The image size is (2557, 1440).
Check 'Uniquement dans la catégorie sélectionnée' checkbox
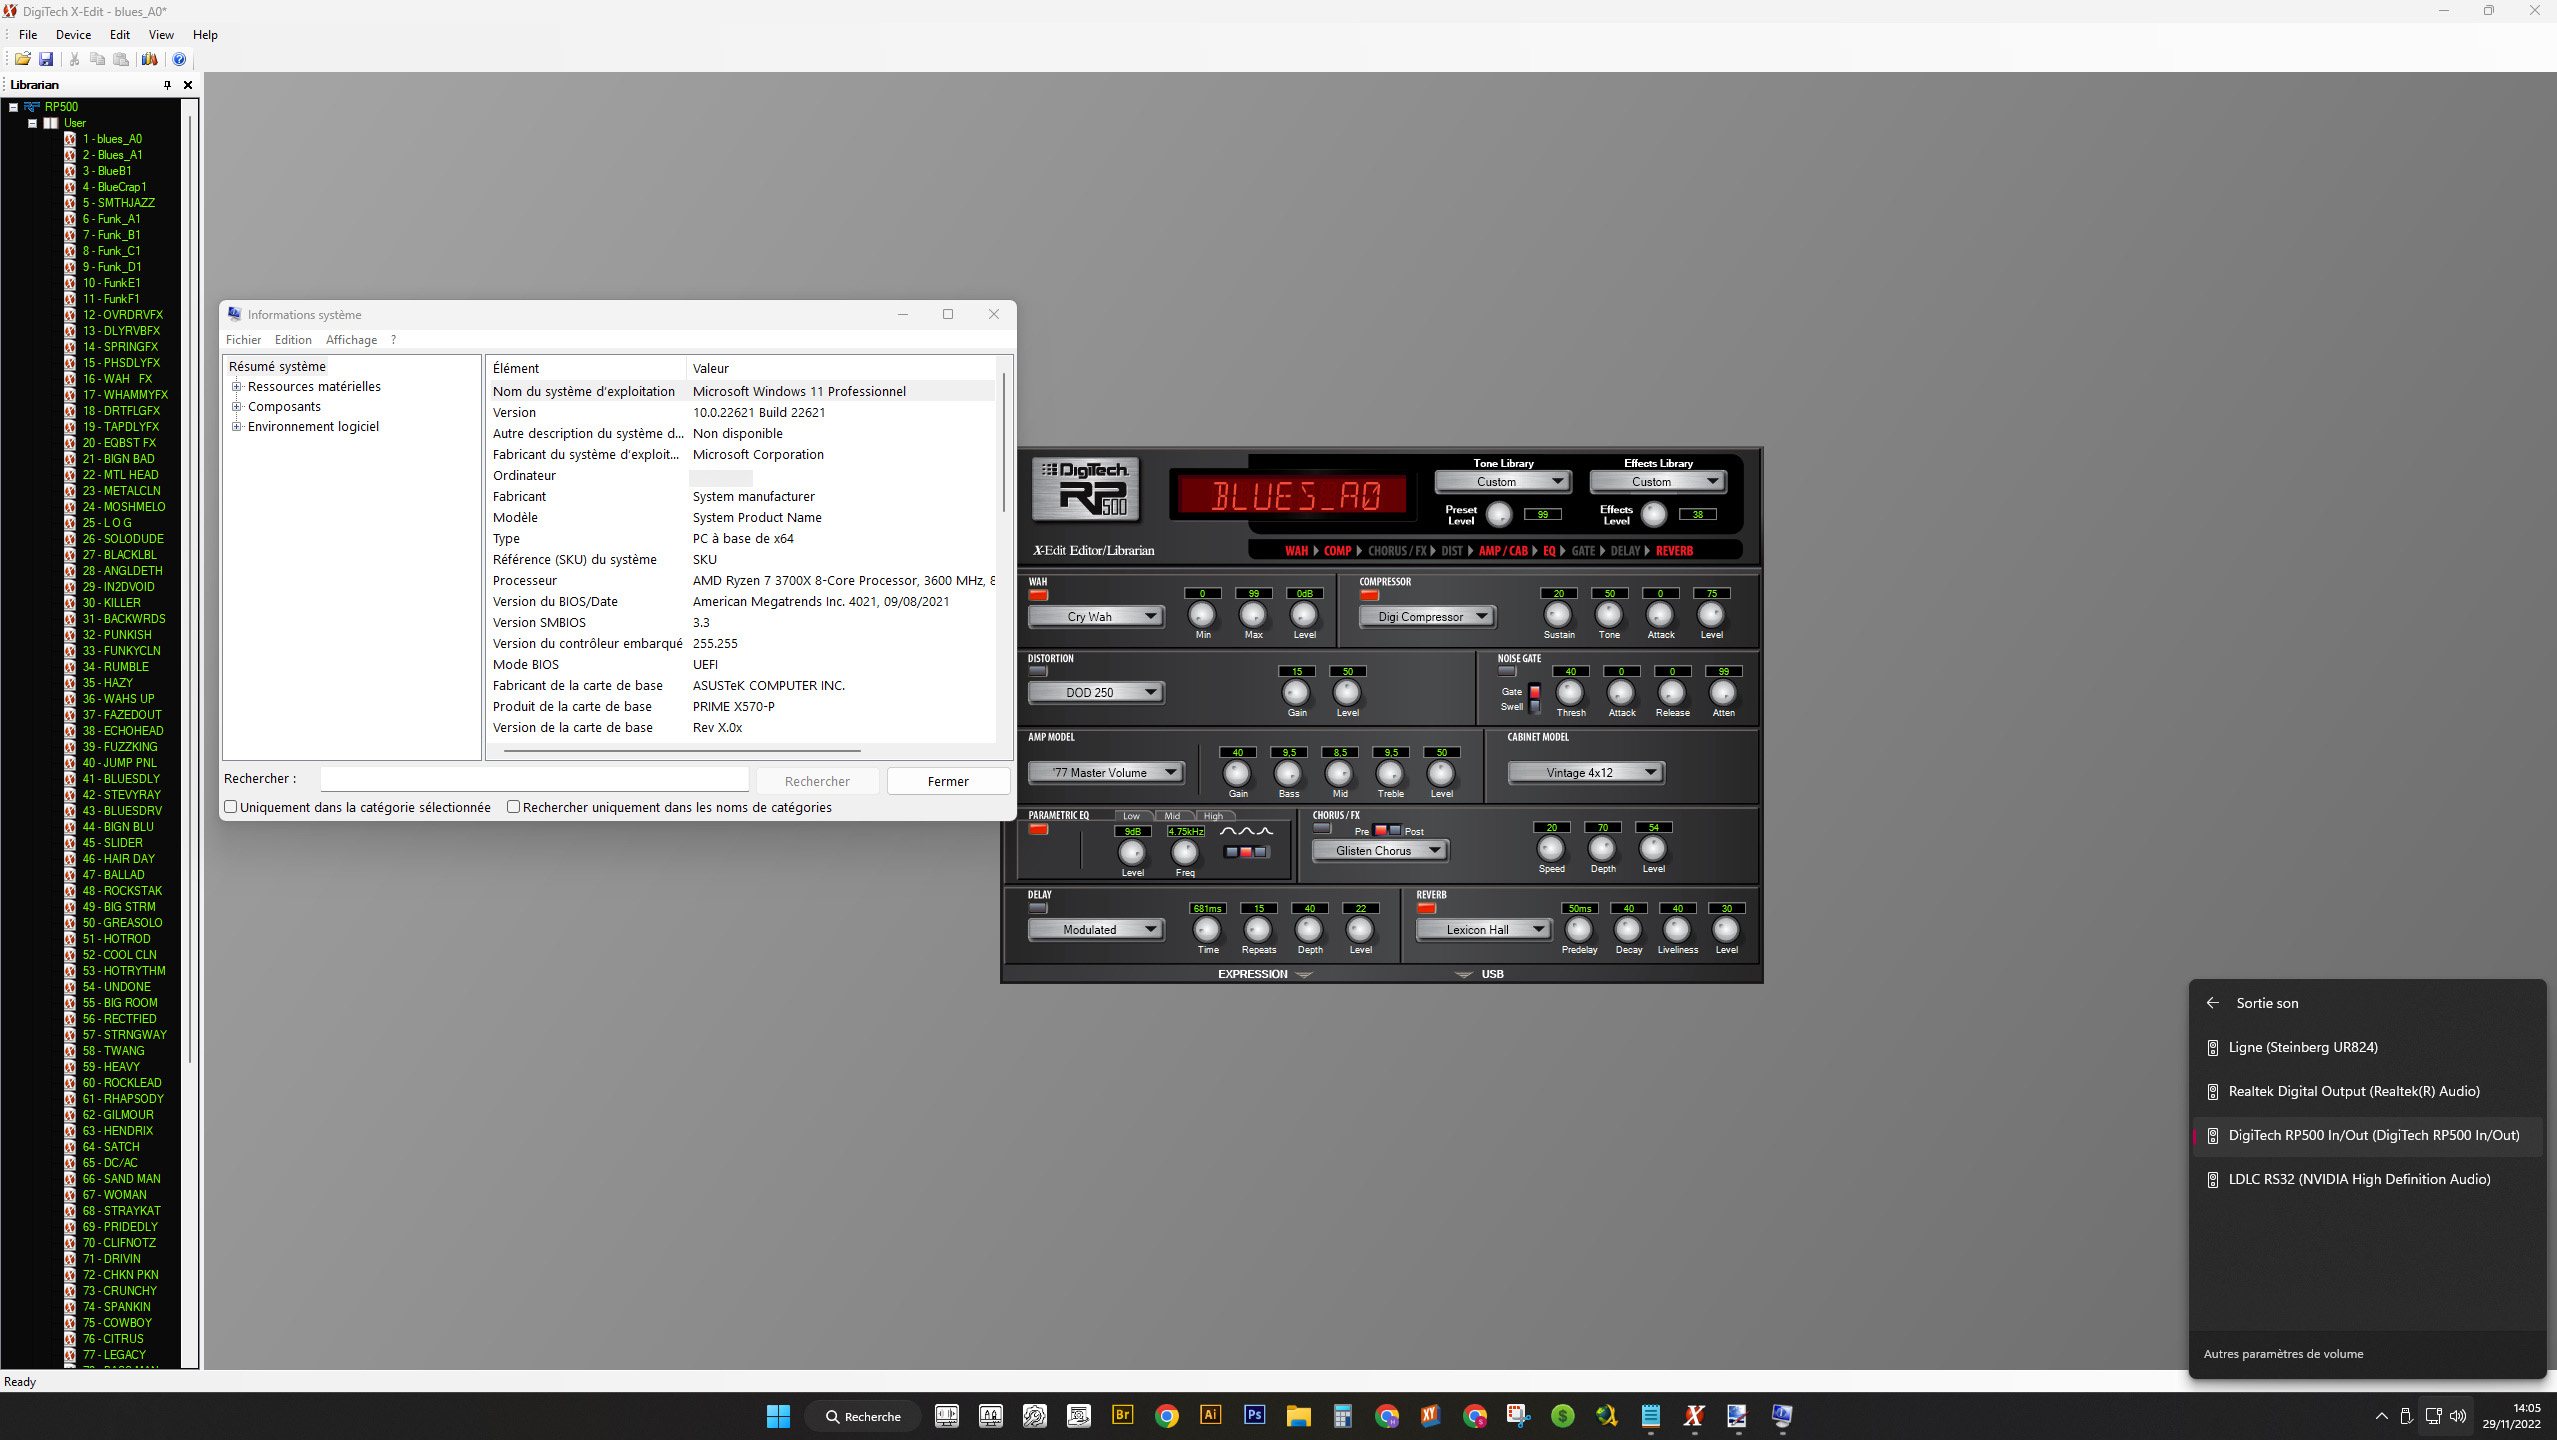pyautogui.click(x=231, y=807)
